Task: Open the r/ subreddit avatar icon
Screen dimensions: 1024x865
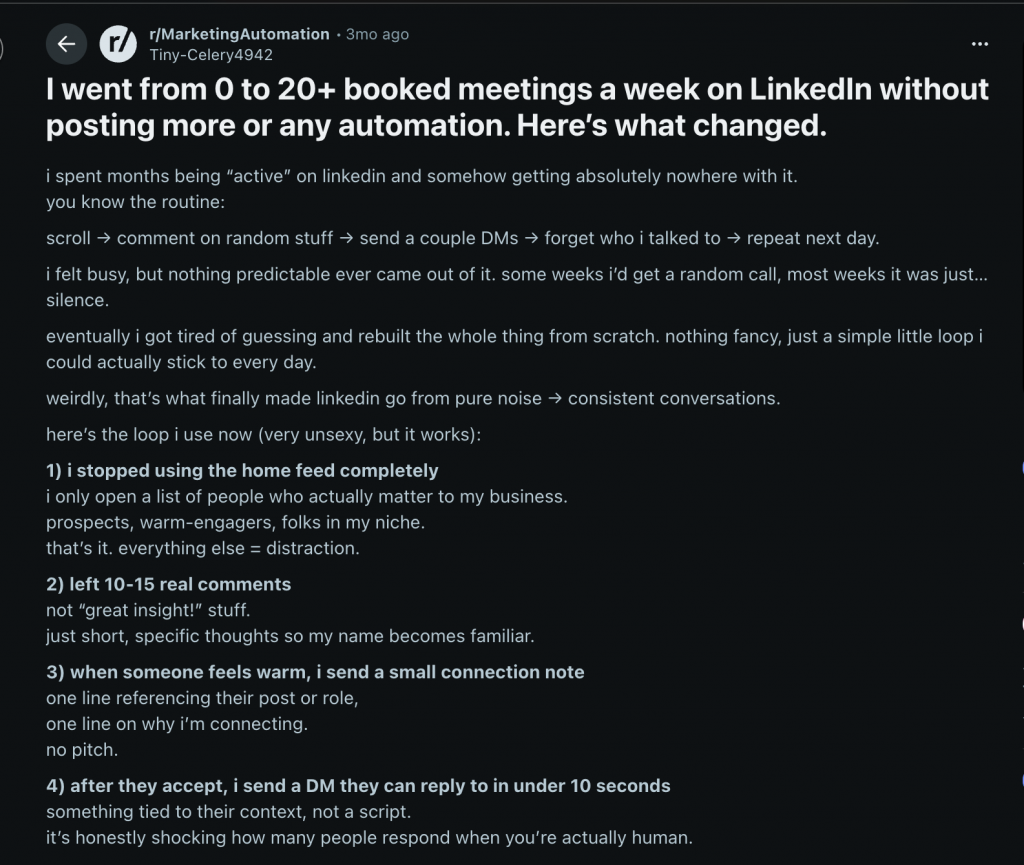Action: tap(117, 43)
